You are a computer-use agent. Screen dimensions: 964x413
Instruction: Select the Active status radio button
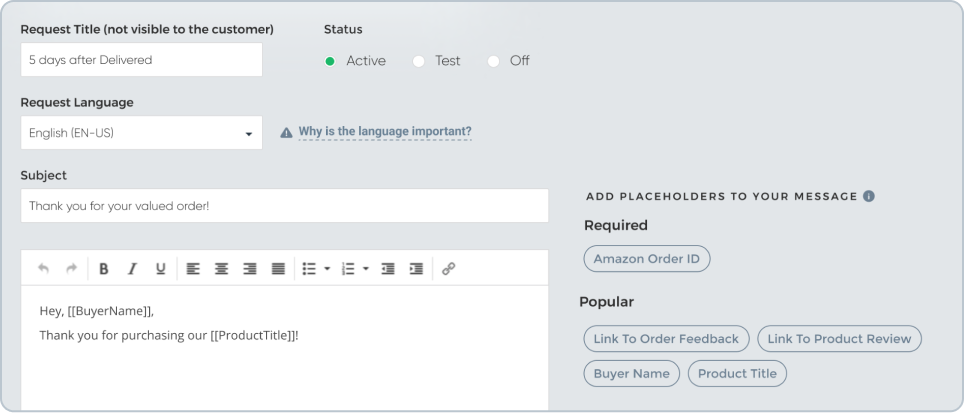[x=330, y=61]
